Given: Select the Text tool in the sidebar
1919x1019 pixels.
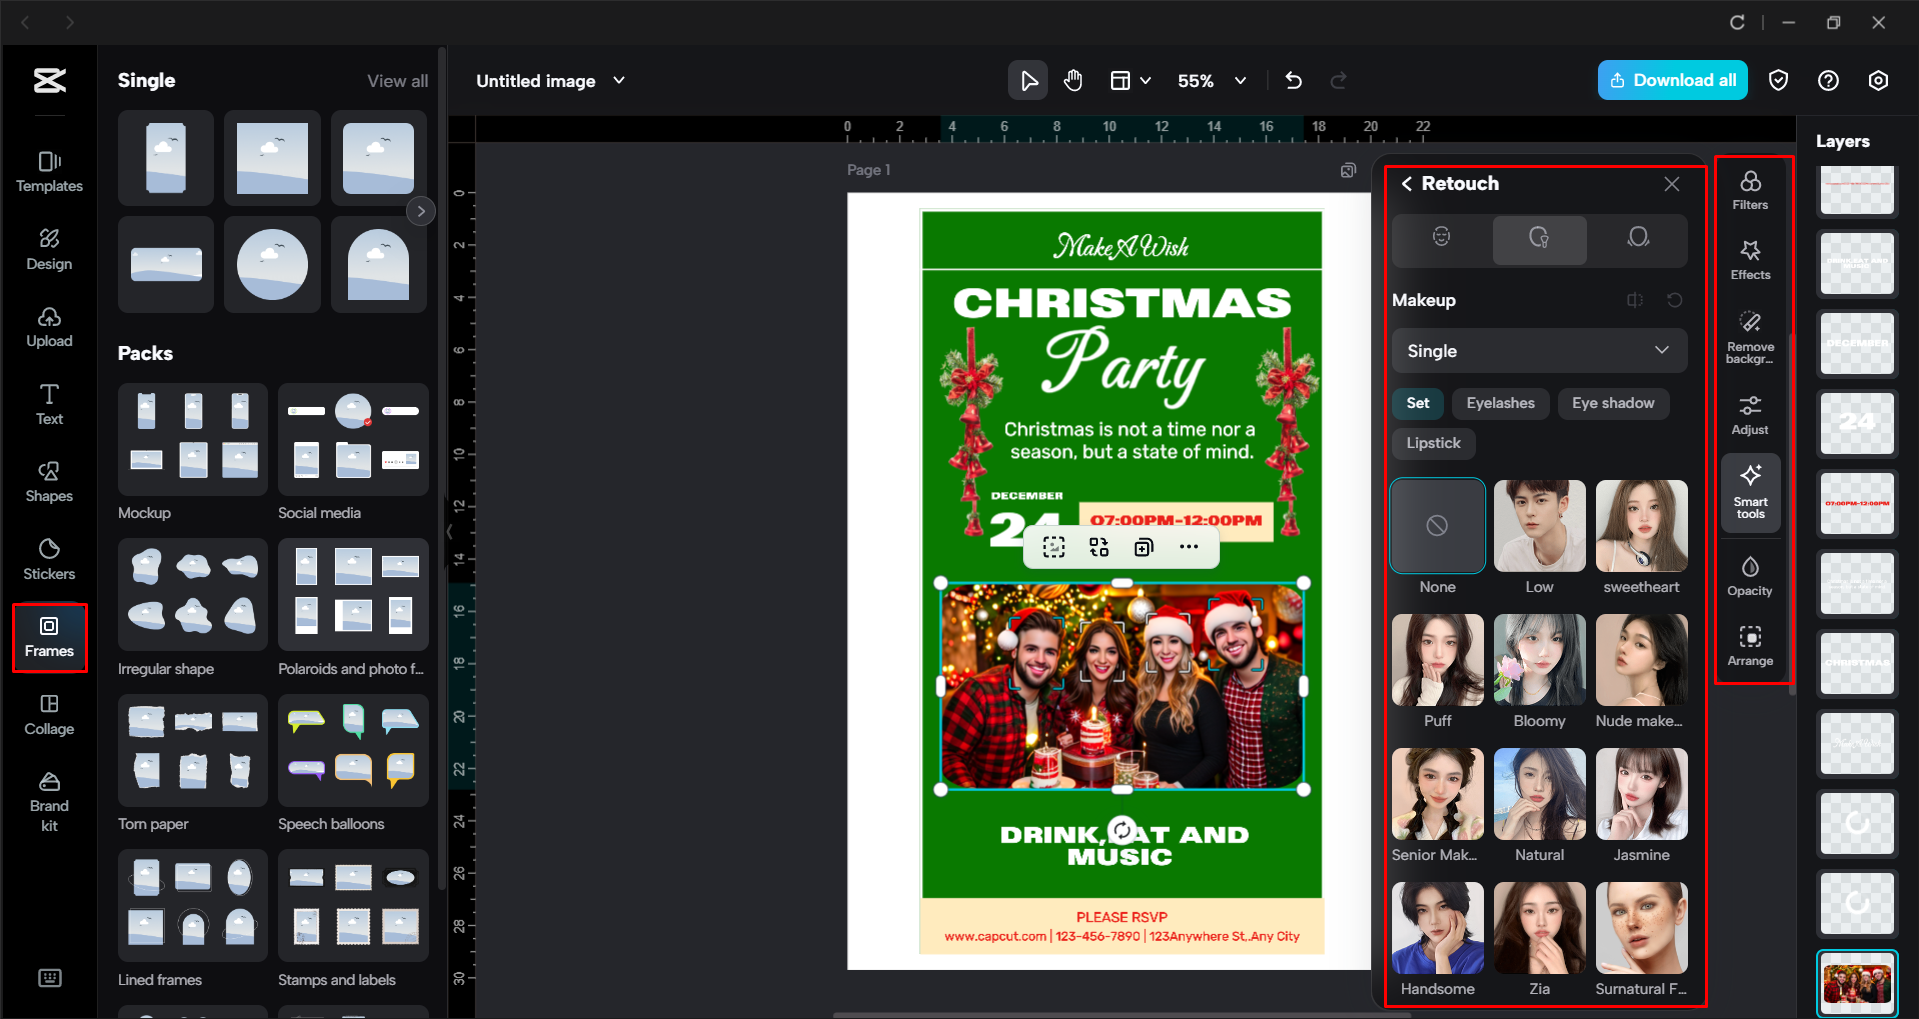Looking at the screenshot, I should tap(49, 403).
